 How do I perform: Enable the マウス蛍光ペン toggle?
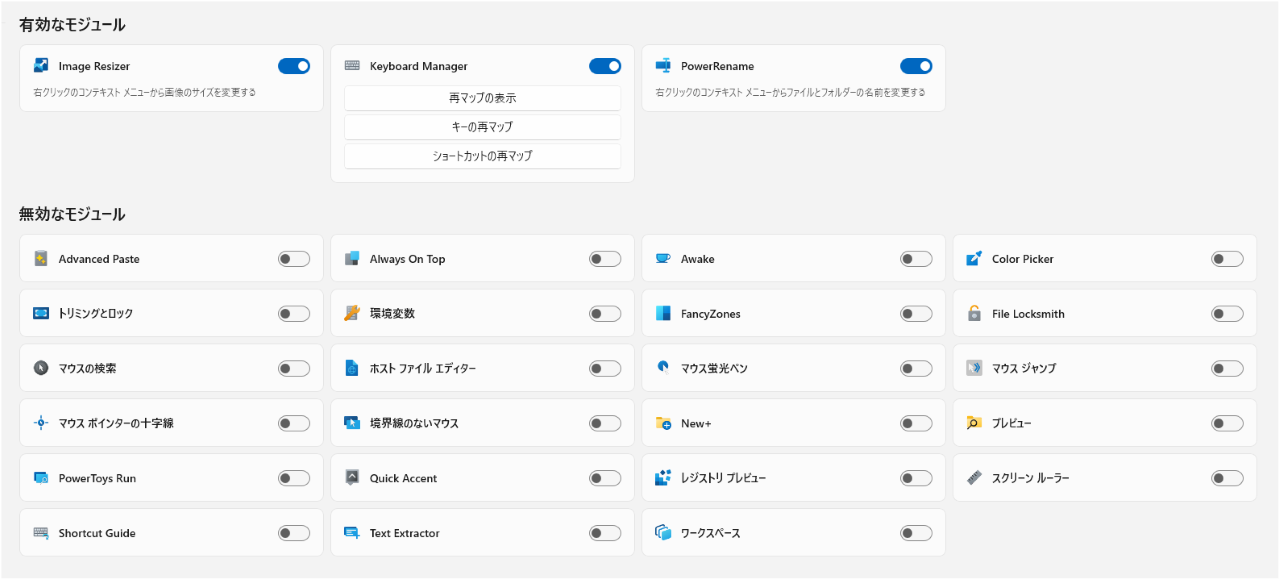tap(916, 368)
